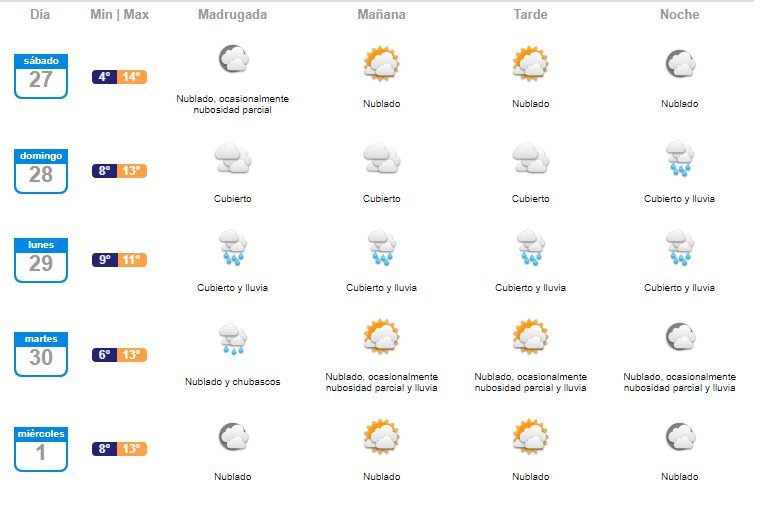Click sábado 27 noche cloud icon
769x505 pixels.
tap(680, 63)
